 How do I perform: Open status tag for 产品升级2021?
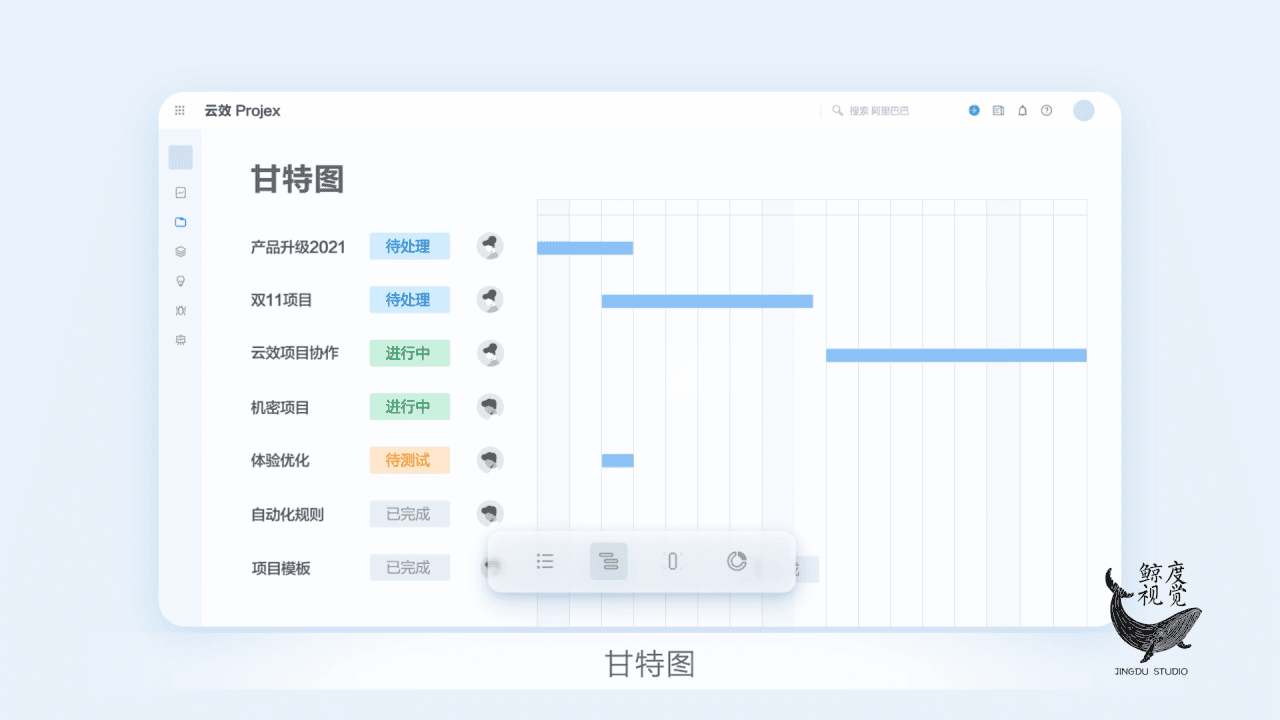(x=409, y=246)
